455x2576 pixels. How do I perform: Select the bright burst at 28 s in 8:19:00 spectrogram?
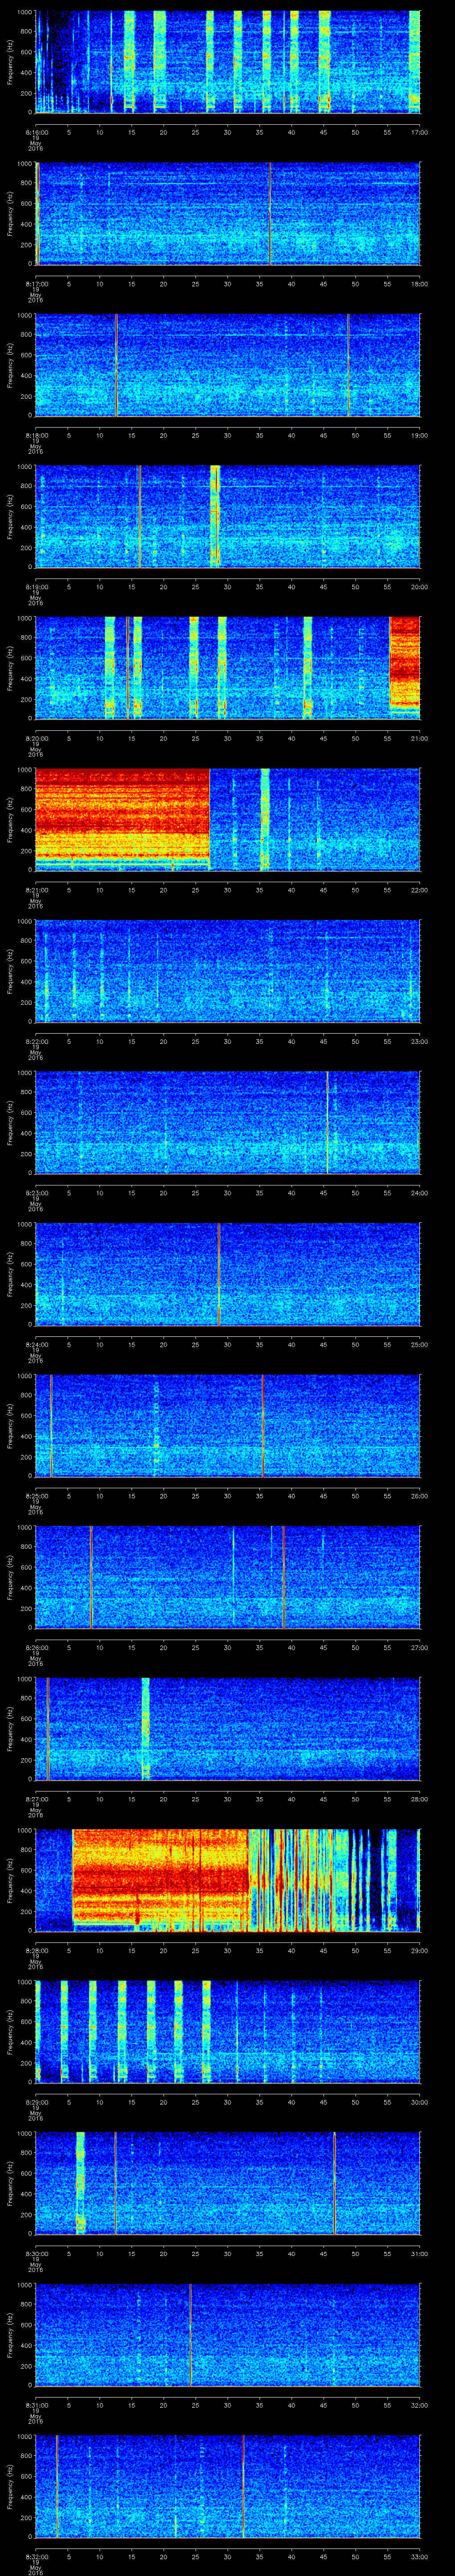[x=214, y=516]
